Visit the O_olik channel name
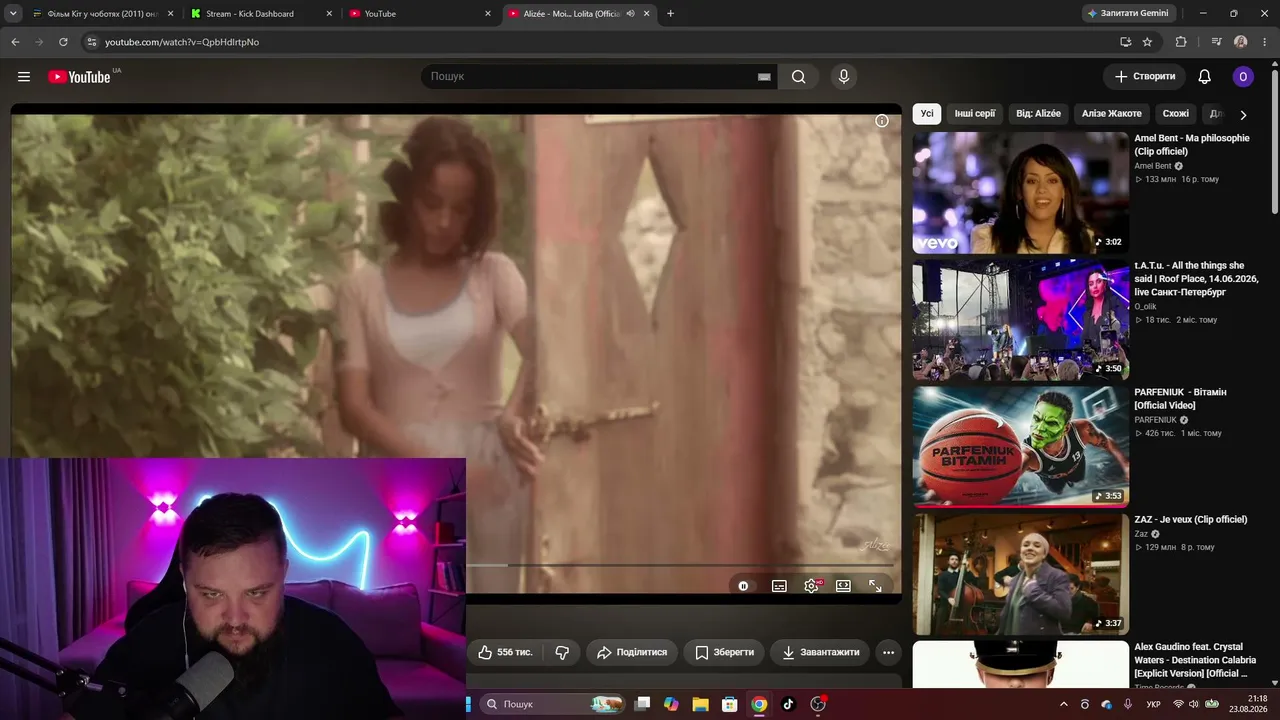The height and width of the screenshot is (720, 1280). point(1145,307)
